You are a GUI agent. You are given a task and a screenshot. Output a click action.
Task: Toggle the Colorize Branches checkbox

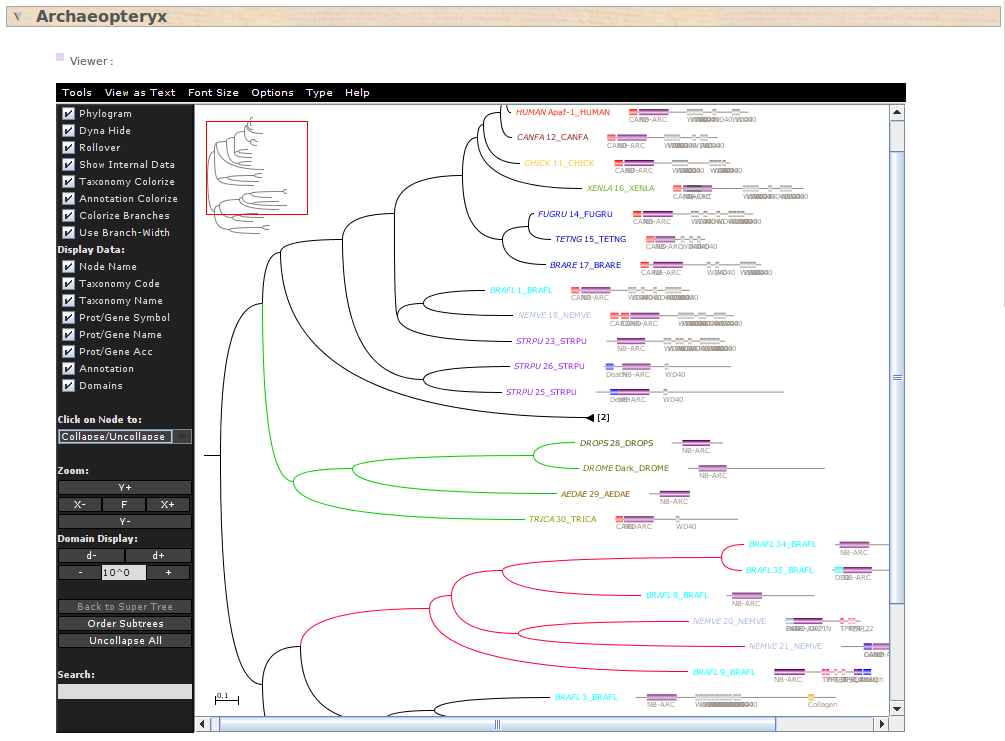tap(68, 216)
